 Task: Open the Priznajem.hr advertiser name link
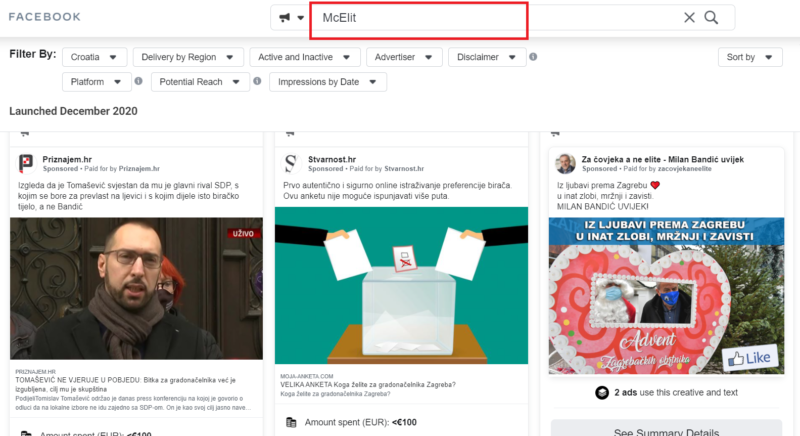coord(67,160)
